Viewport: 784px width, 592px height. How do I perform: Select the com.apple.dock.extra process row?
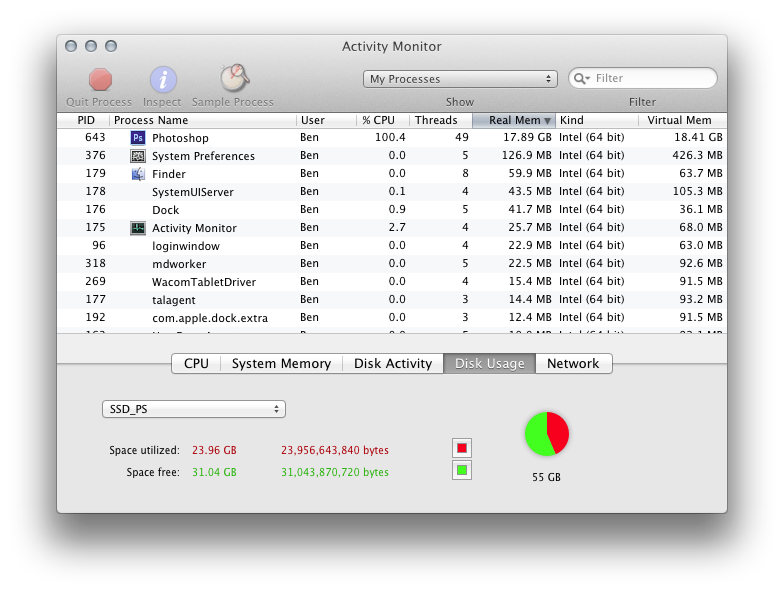392,318
